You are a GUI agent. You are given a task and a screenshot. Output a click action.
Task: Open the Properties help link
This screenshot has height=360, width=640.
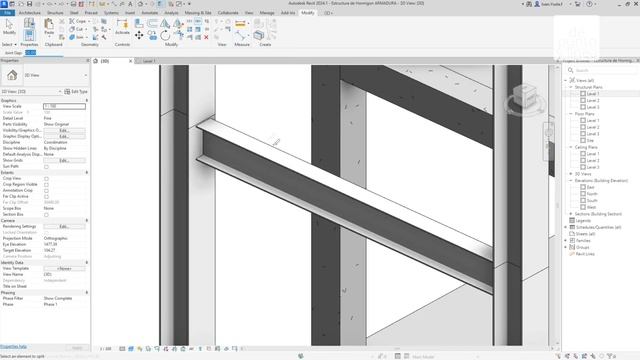click(x=13, y=347)
